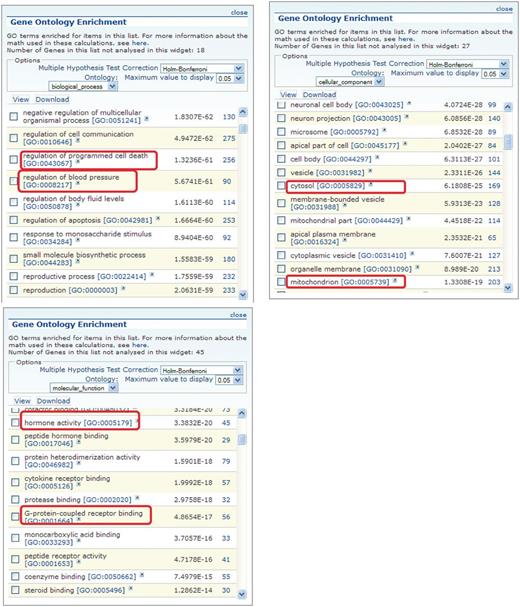The height and width of the screenshot is (607, 520).
Task: Click scroll-down arrow in biological_process list
Action: coord(243,295)
